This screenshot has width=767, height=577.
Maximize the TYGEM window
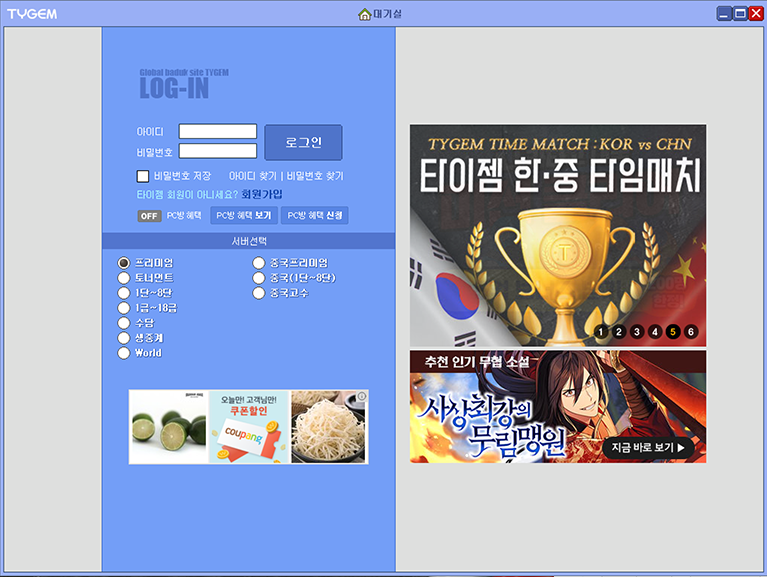tap(741, 14)
